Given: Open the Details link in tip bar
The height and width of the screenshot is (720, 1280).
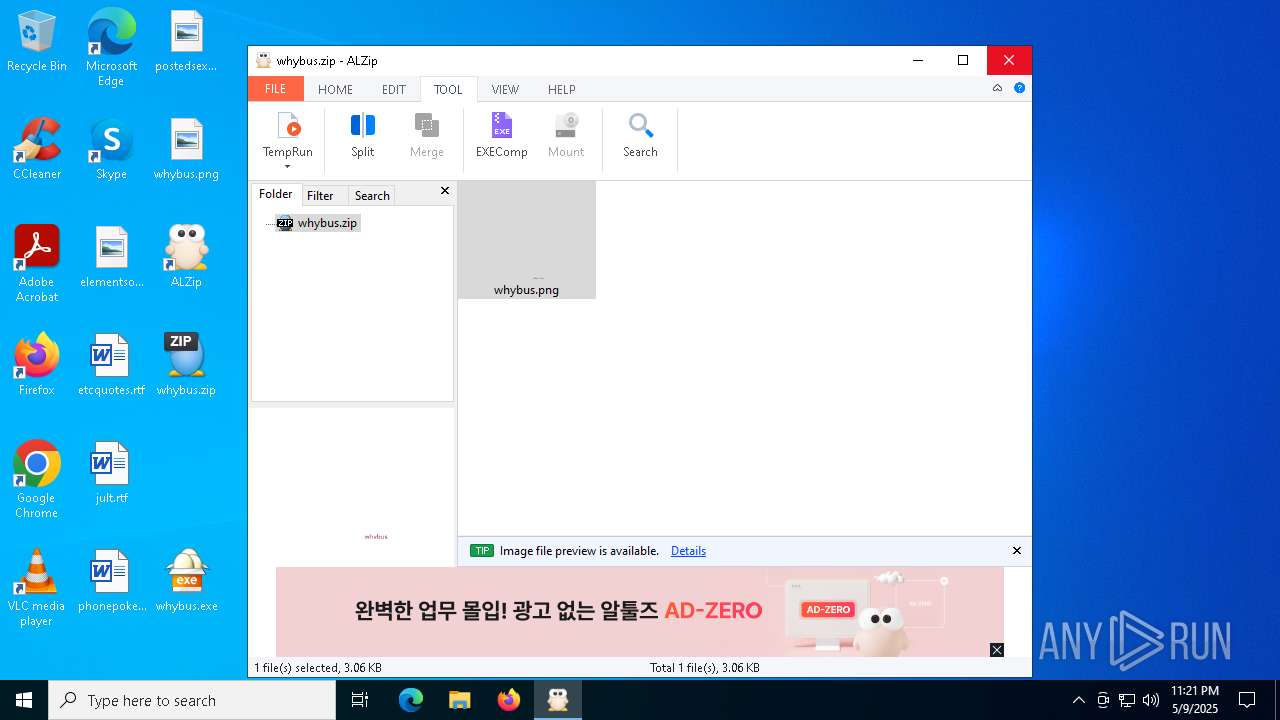Looking at the screenshot, I should click(x=688, y=551).
